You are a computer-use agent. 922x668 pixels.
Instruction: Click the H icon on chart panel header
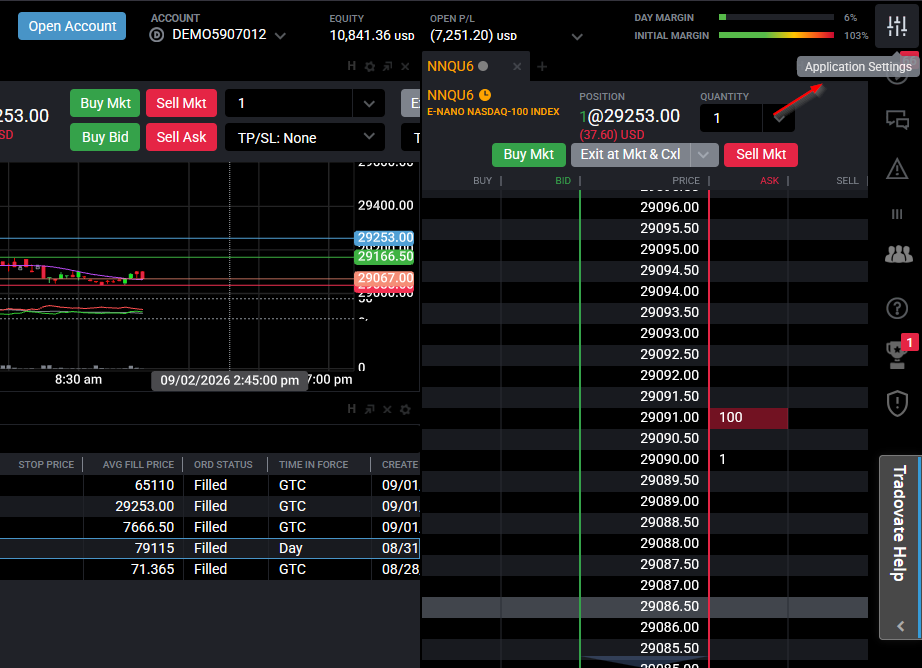352,66
